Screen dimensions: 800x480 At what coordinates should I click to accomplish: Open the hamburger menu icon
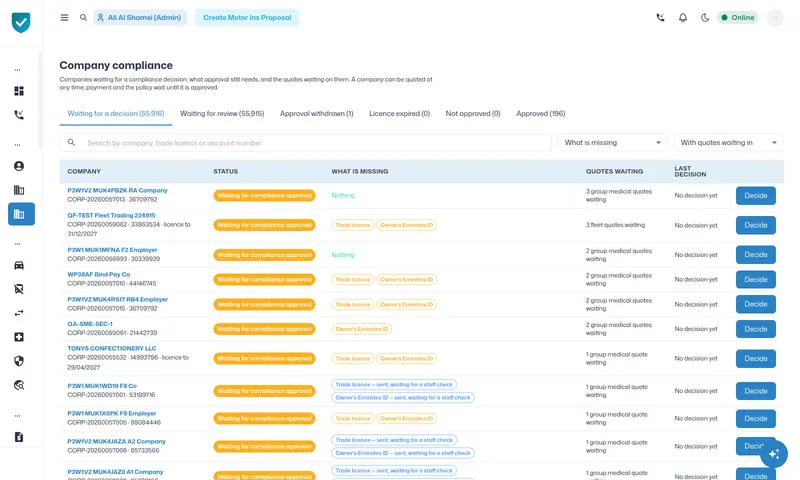64,17
